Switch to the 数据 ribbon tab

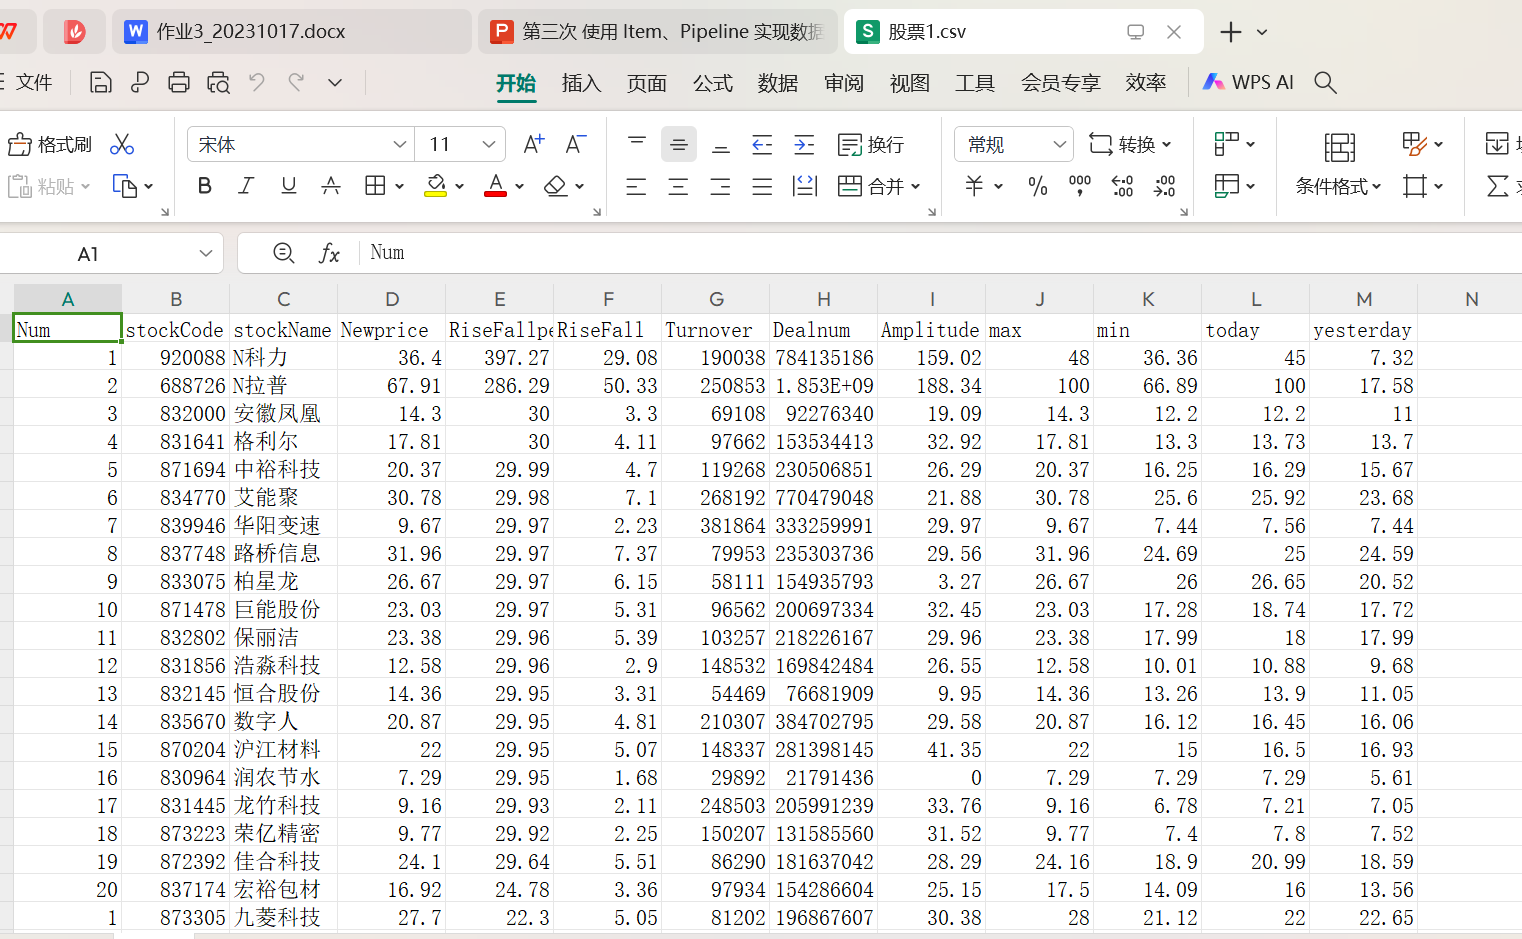click(x=778, y=83)
